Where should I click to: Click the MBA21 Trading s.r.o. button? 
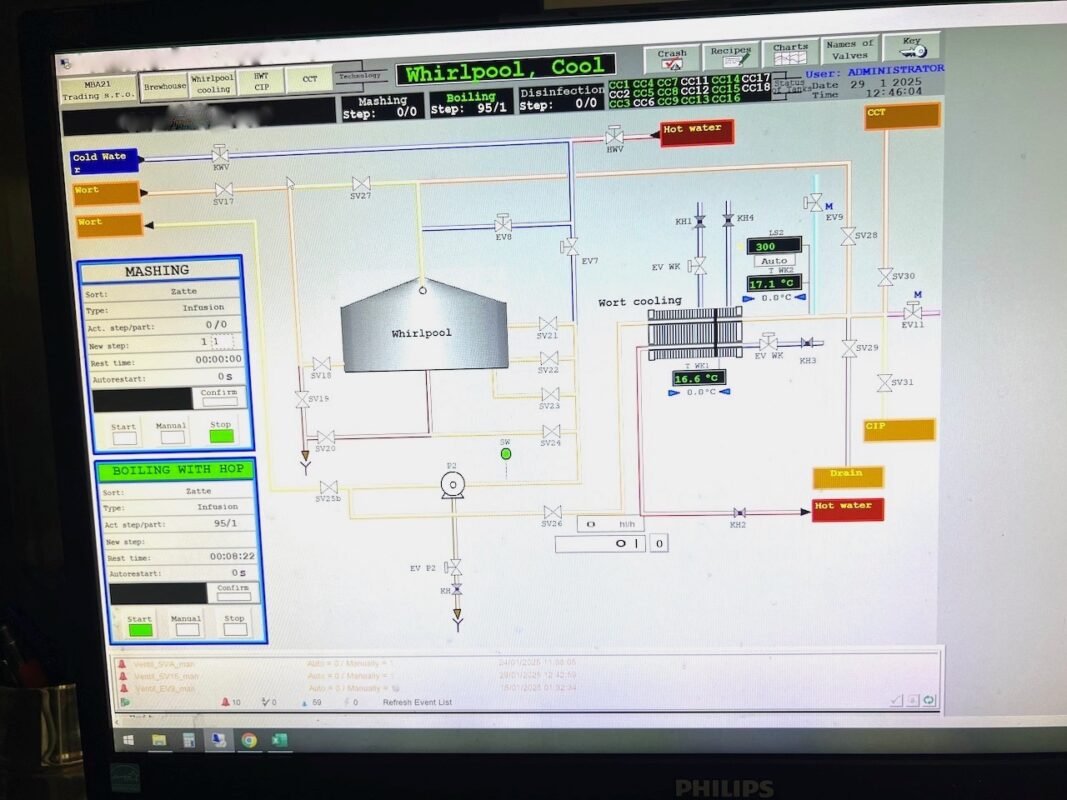coord(99,90)
